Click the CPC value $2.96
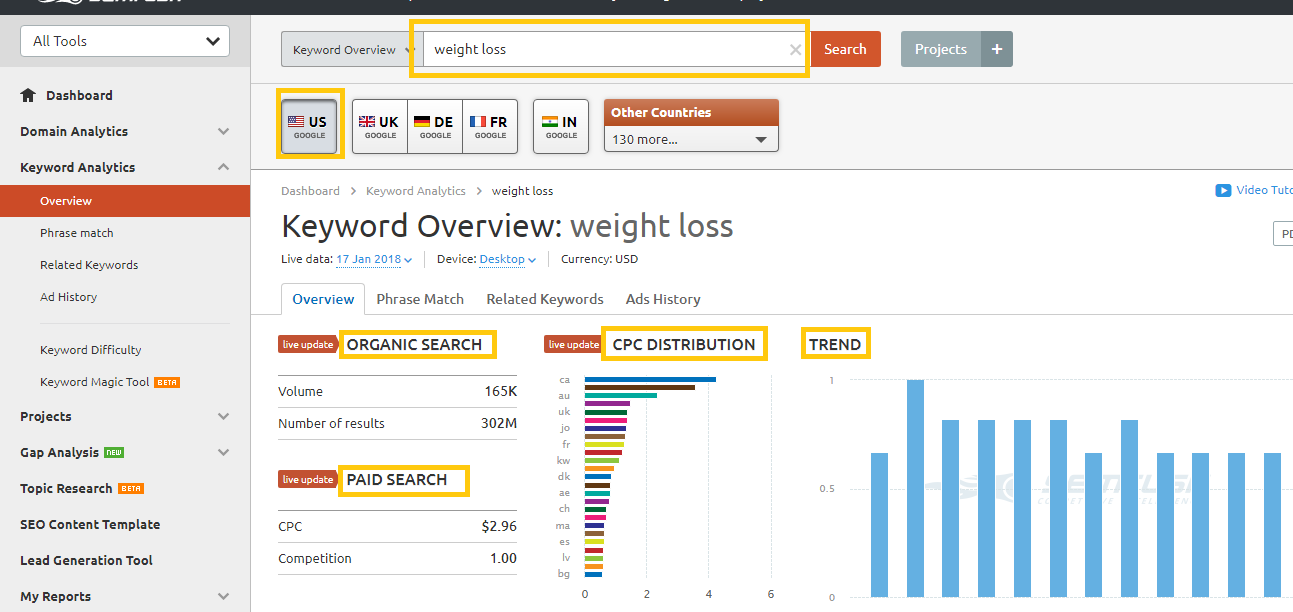Screen dimensions: 1293x612 tap(499, 526)
